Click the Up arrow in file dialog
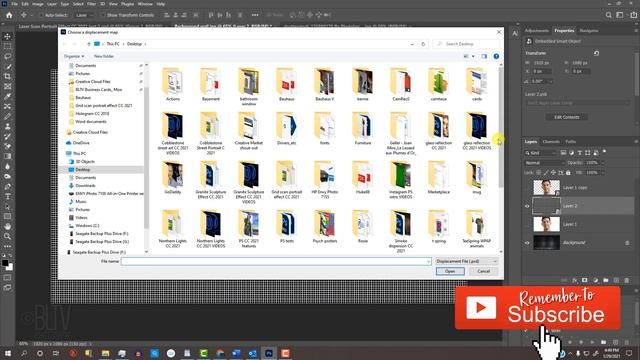This screenshot has height=360, width=640. click(89, 44)
